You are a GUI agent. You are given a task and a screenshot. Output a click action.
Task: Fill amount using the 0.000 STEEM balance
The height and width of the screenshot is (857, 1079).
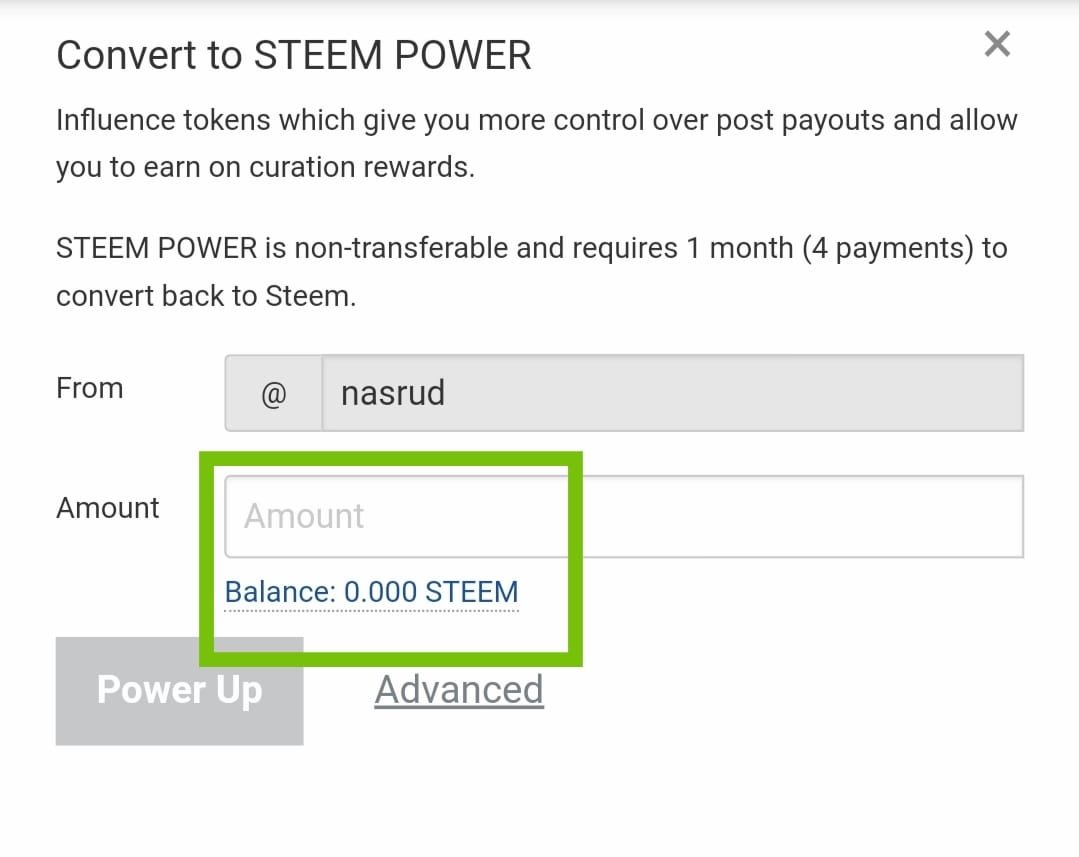point(372,592)
